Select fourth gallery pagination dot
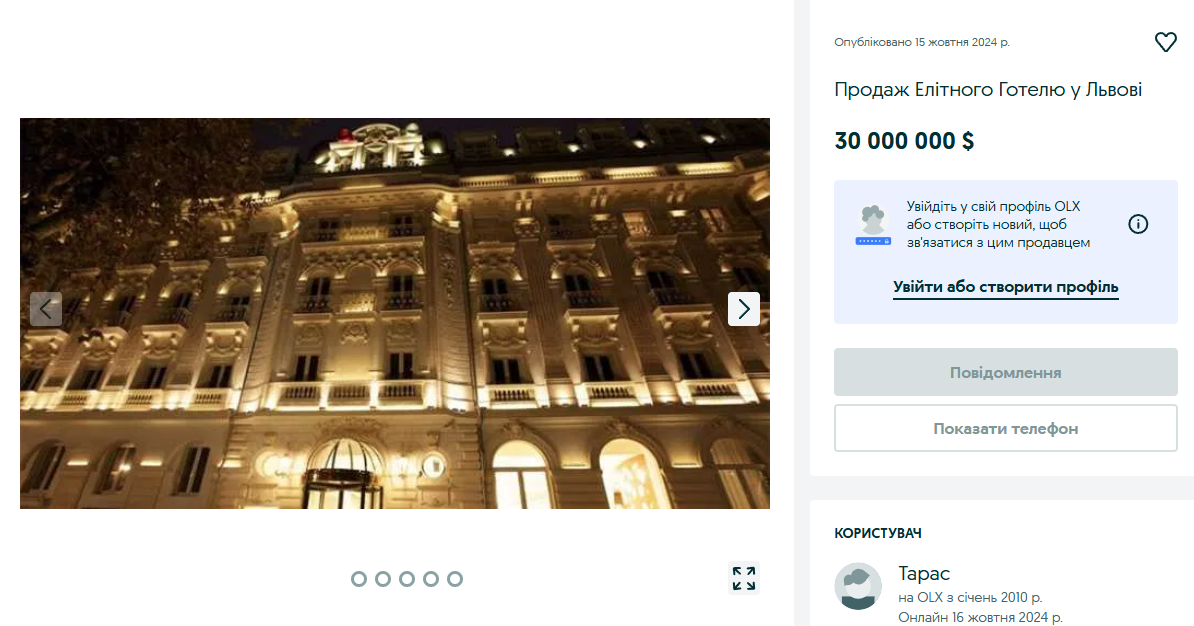 coord(431,579)
